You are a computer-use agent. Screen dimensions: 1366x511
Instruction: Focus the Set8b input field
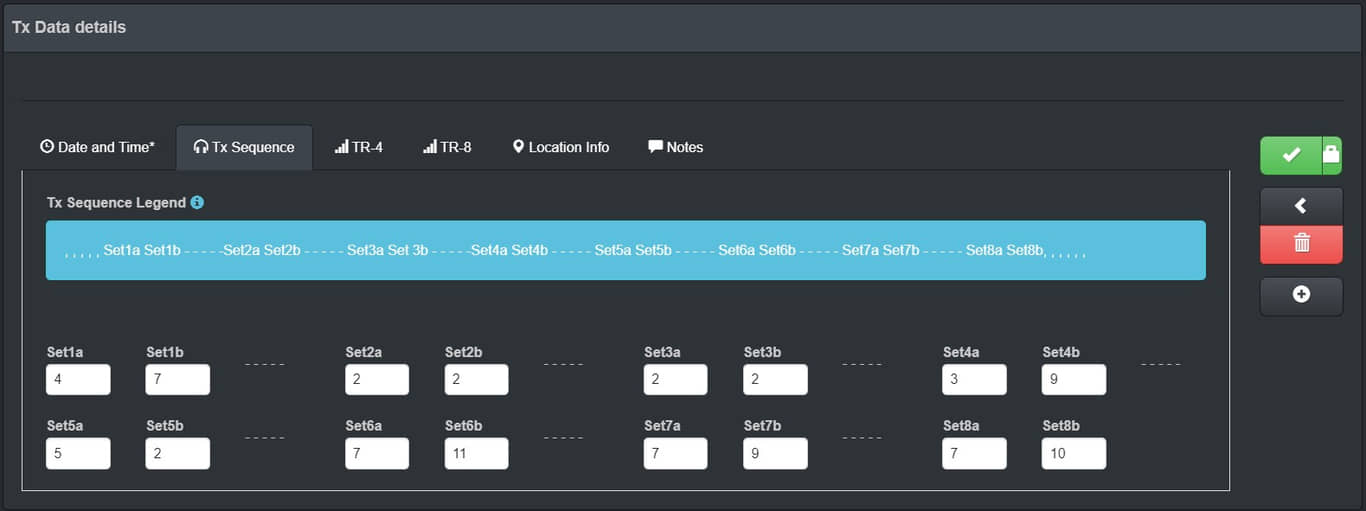point(1074,453)
